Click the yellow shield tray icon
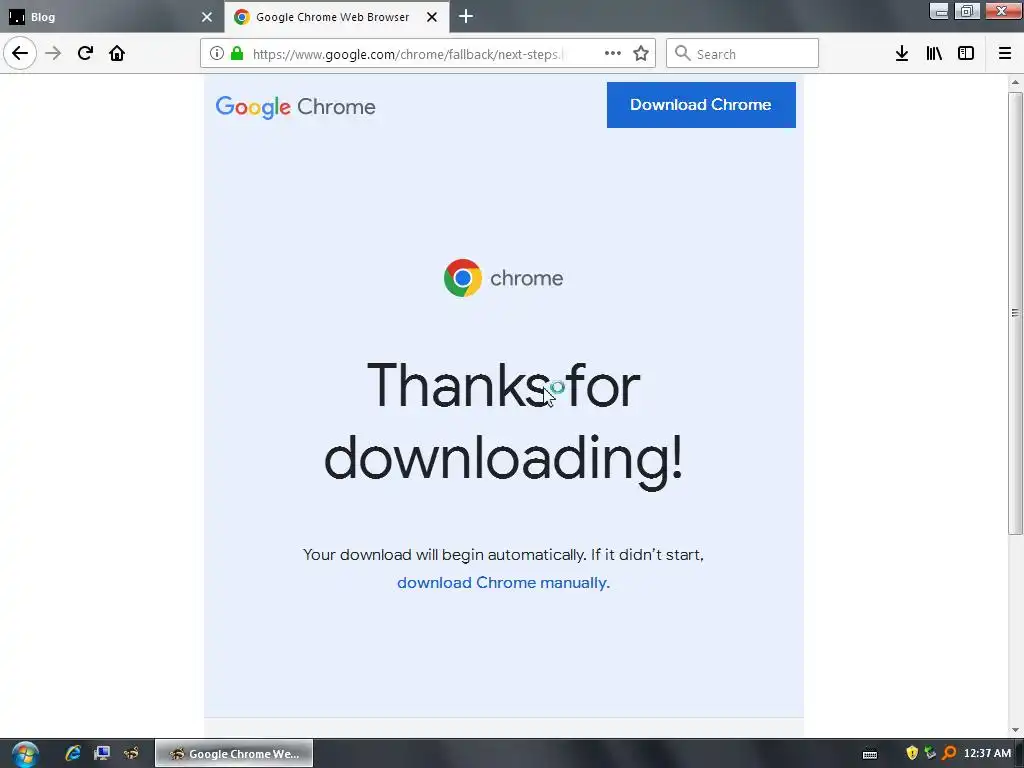 (x=912, y=754)
